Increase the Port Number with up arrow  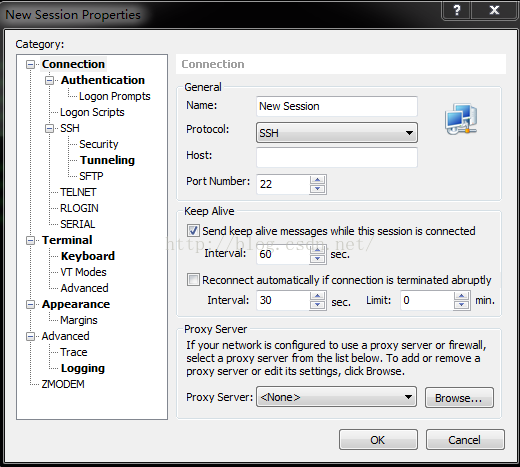[317, 180]
